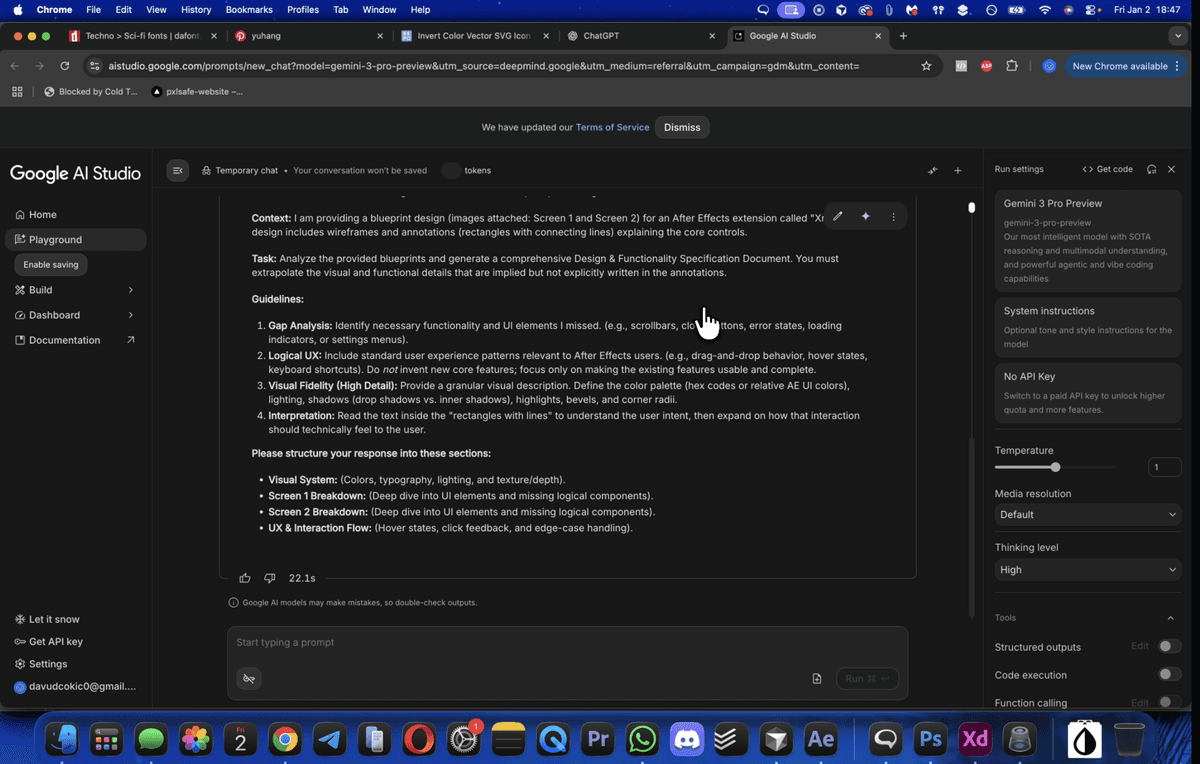Open the three-dot more options menu

tap(893, 216)
